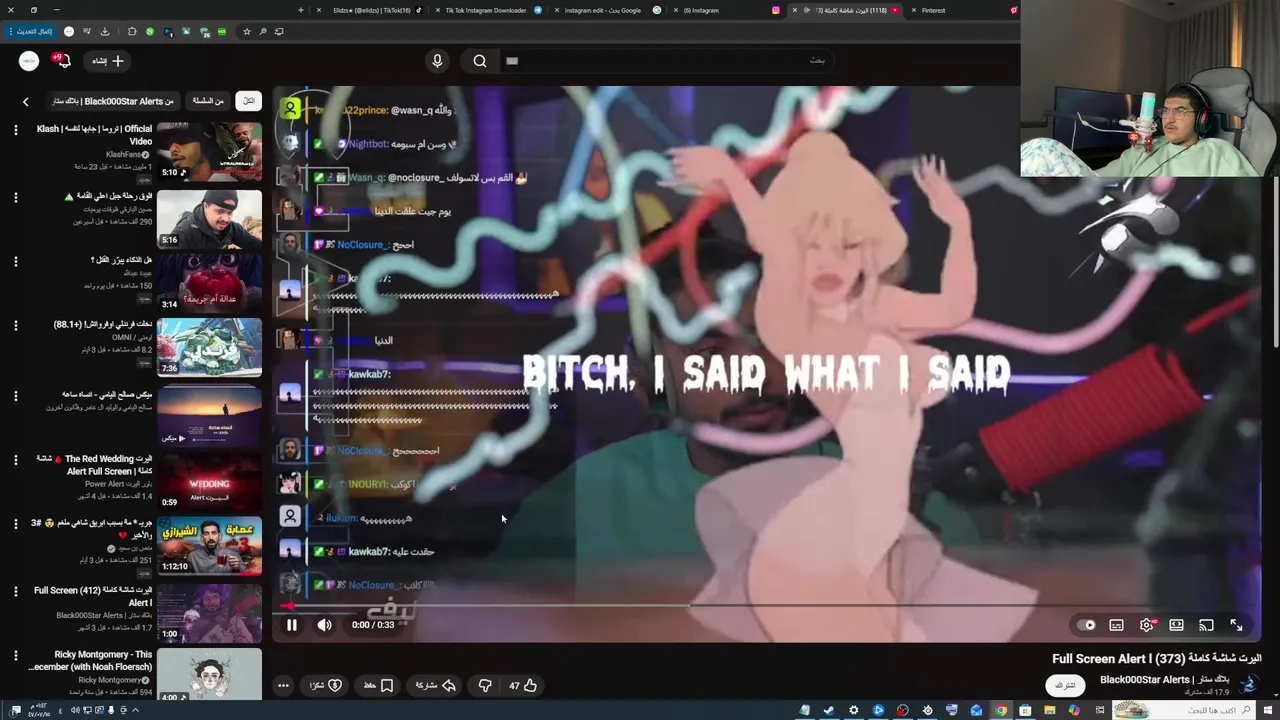This screenshot has width=1280, height=720.
Task: Subscribe to Black000Star Alerts with اشتراك button
Action: pos(1066,685)
